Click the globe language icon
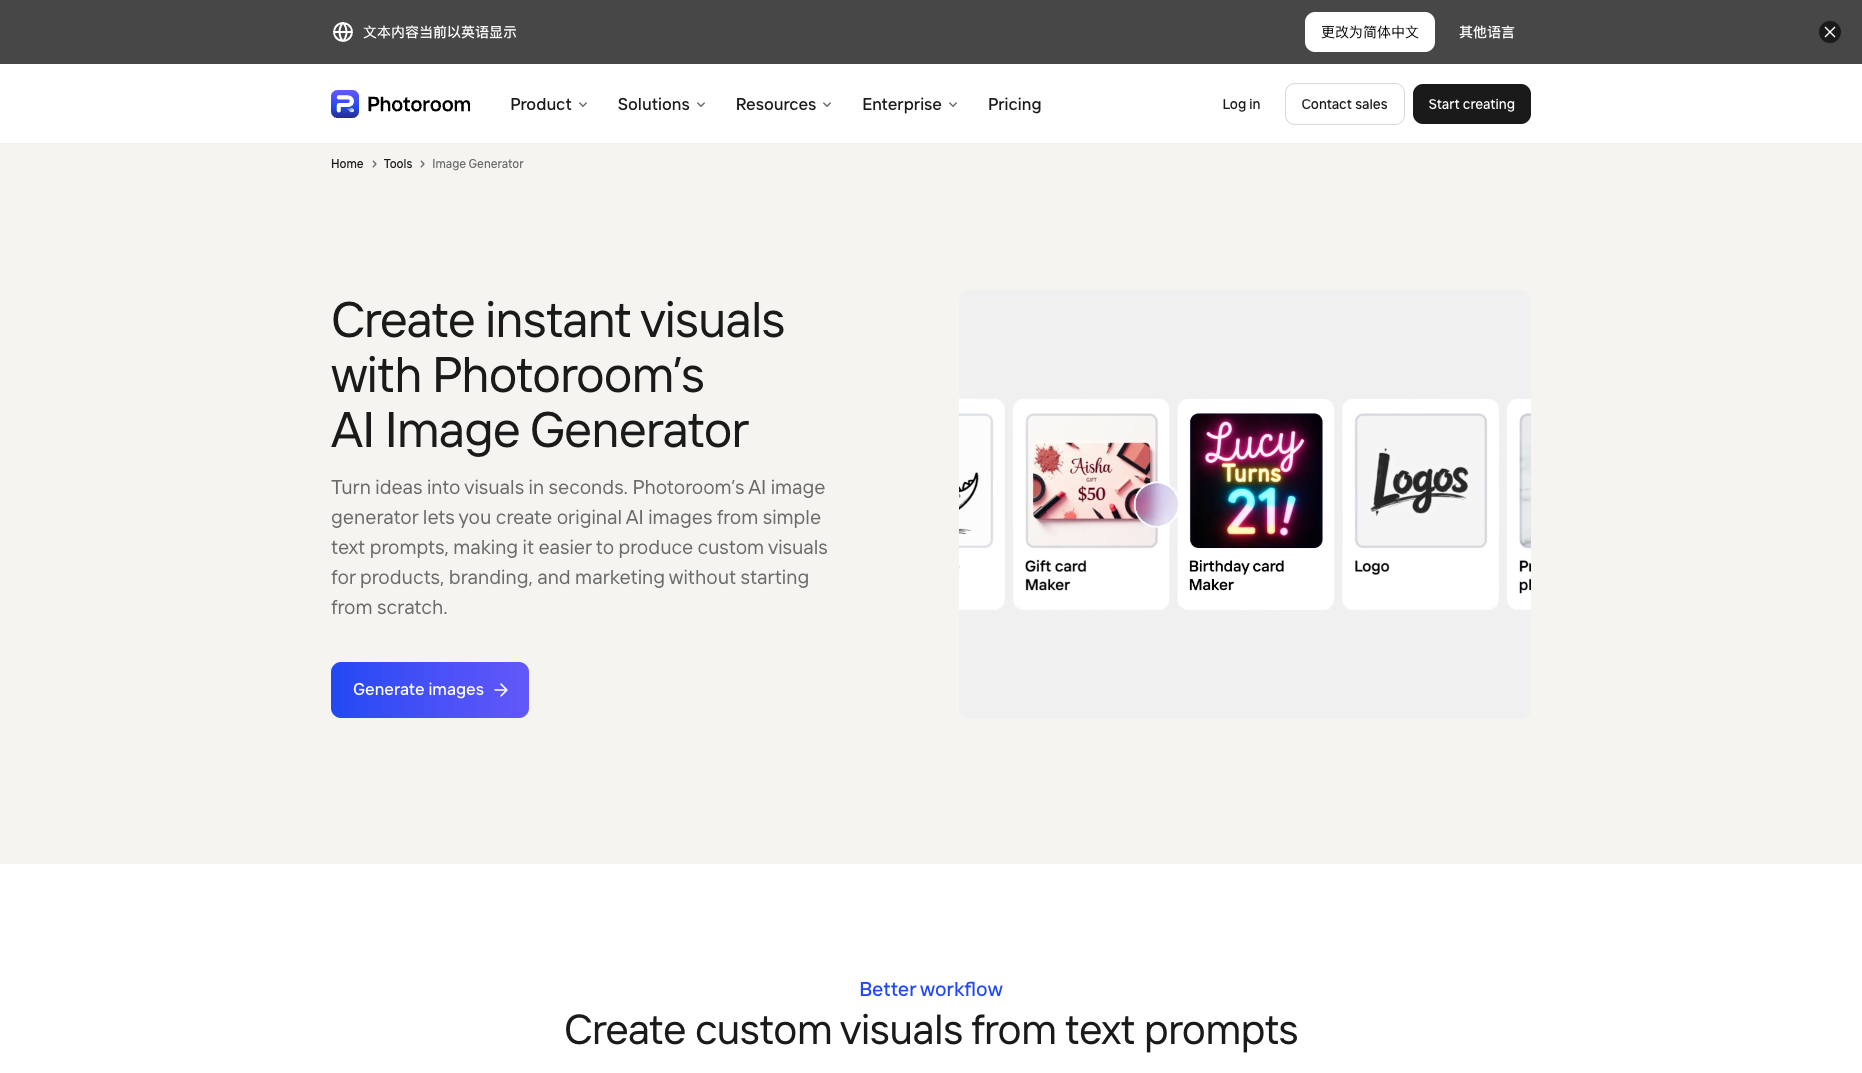This screenshot has height=1073, width=1862. 343,32
